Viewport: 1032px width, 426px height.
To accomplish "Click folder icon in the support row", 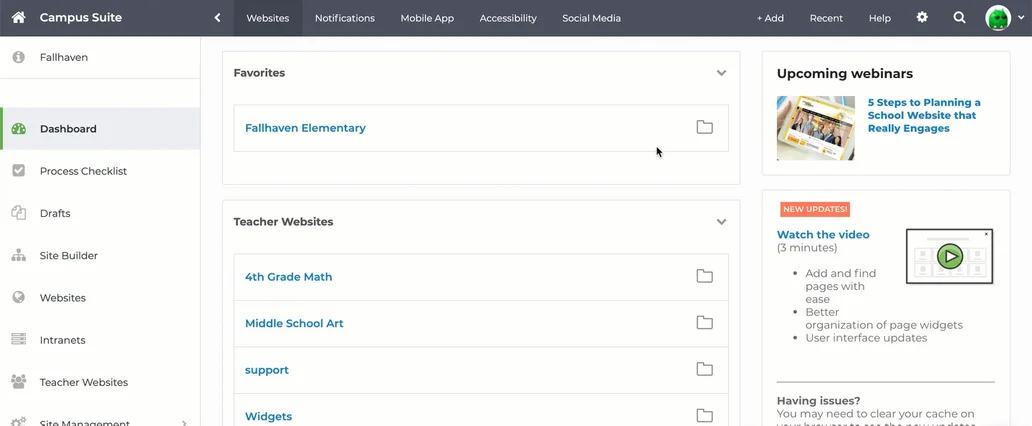I will (x=704, y=370).
